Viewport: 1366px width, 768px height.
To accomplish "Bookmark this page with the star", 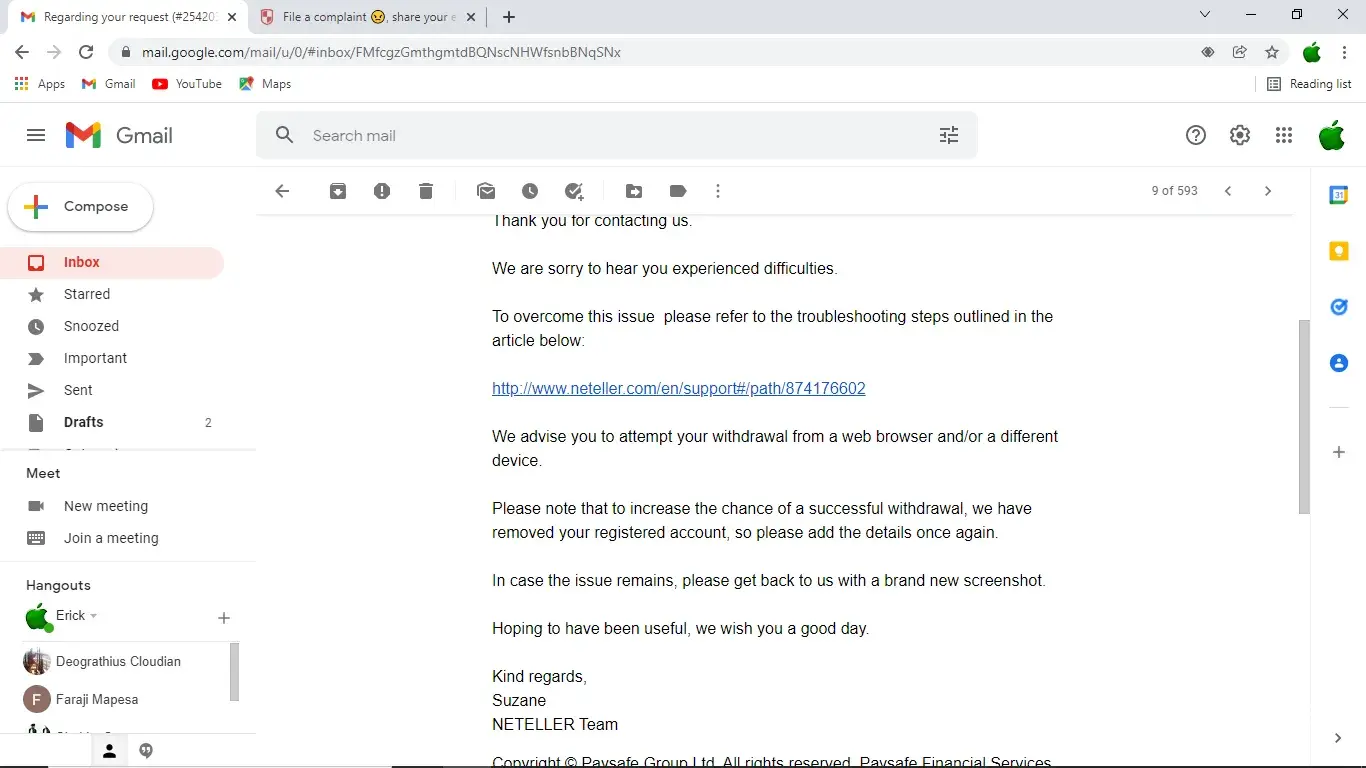I will [x=1272, y=52].
